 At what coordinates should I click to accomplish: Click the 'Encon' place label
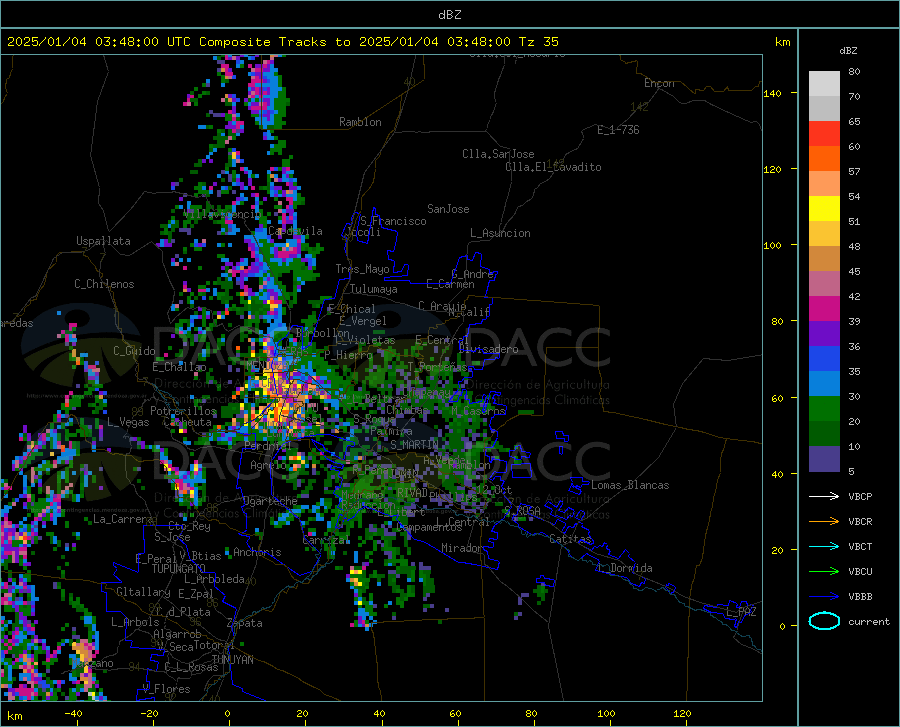[x=659, y=83]
